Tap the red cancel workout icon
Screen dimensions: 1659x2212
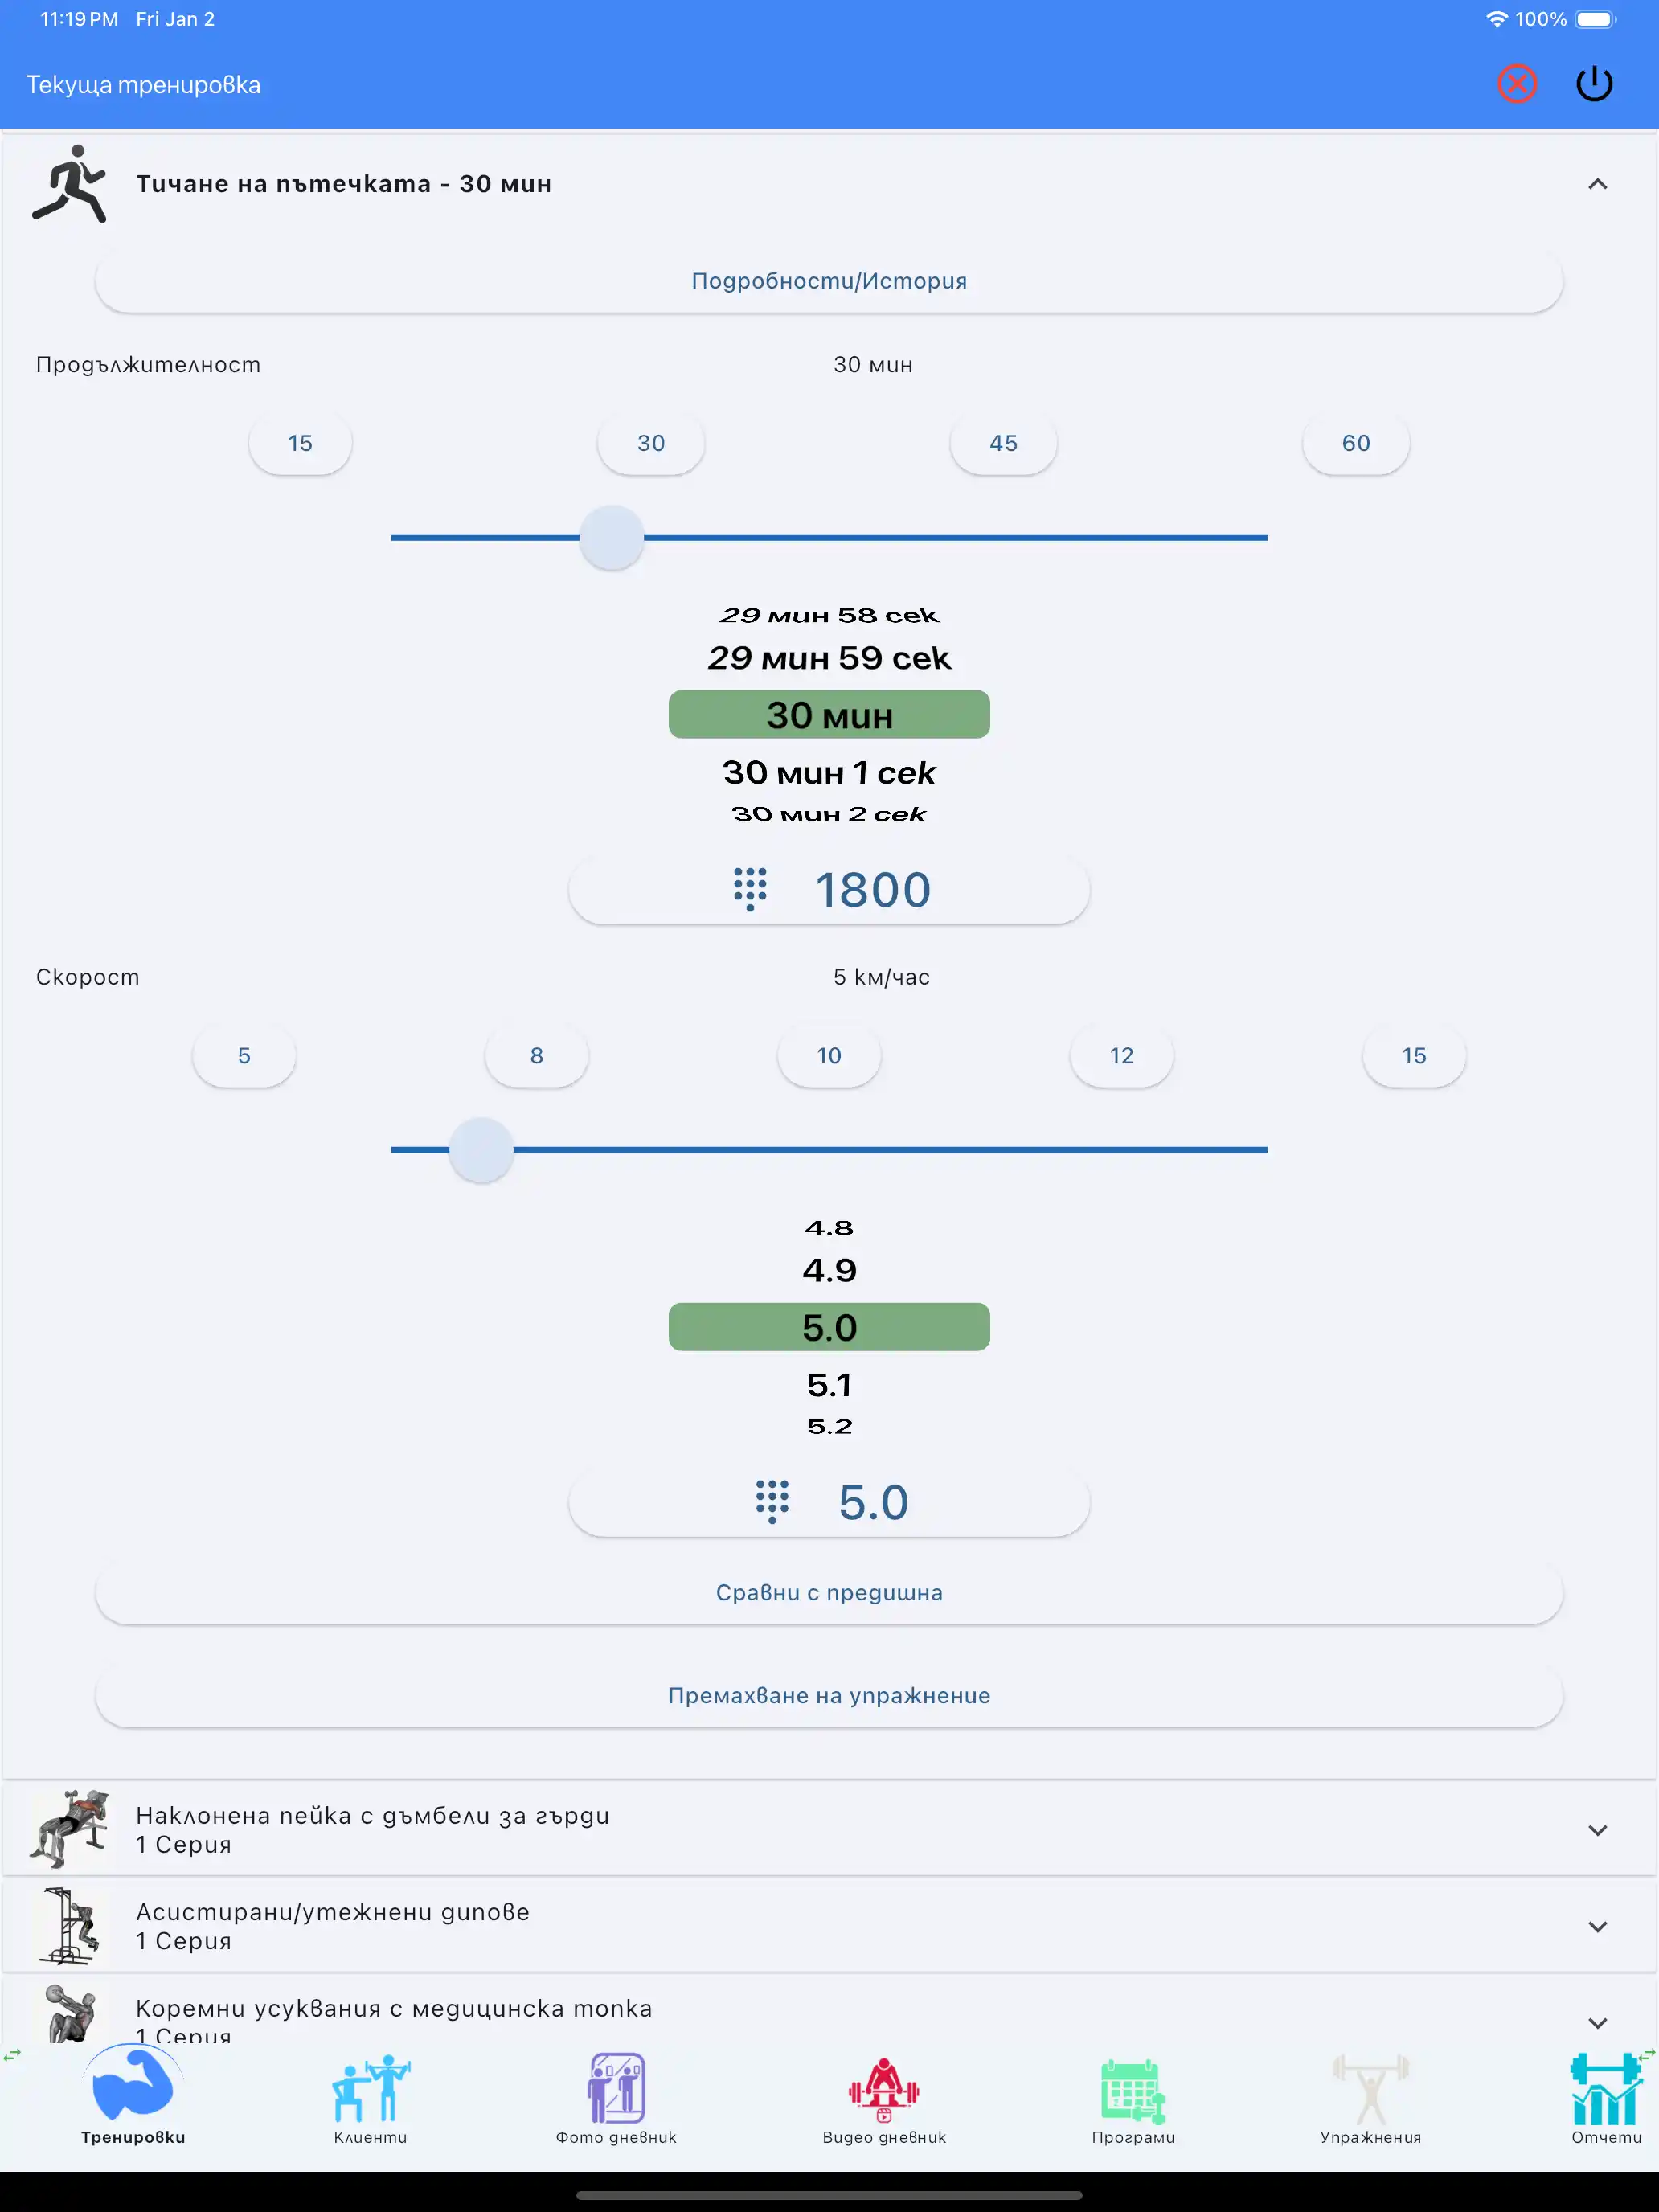point(1516,84)
